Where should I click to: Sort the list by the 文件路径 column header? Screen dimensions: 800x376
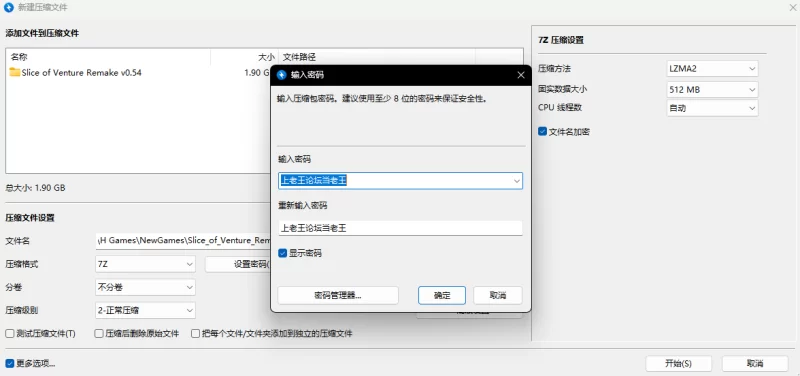(377, 57)
